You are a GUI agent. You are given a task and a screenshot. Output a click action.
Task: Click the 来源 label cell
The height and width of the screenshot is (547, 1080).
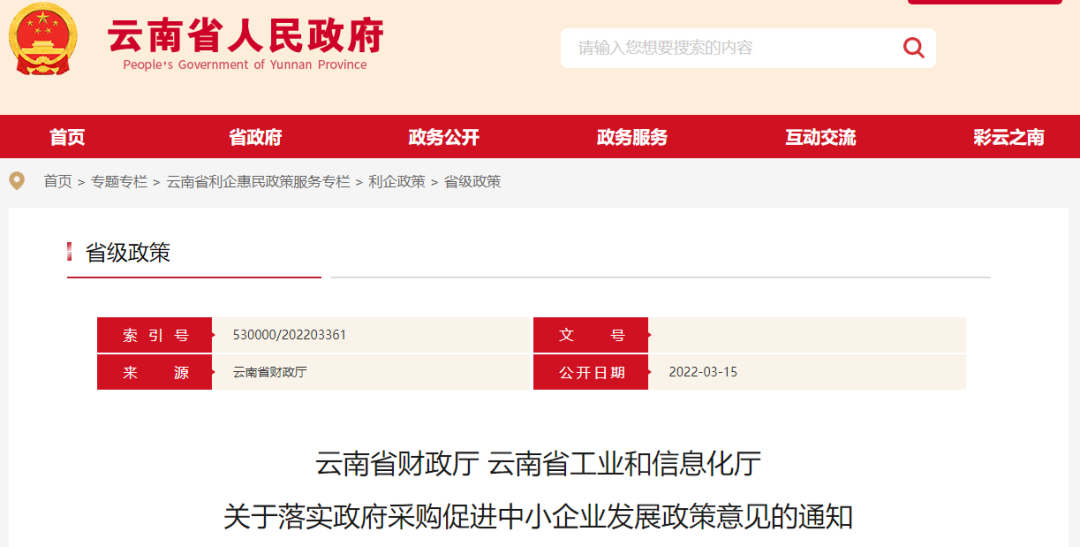pos(154,372)
